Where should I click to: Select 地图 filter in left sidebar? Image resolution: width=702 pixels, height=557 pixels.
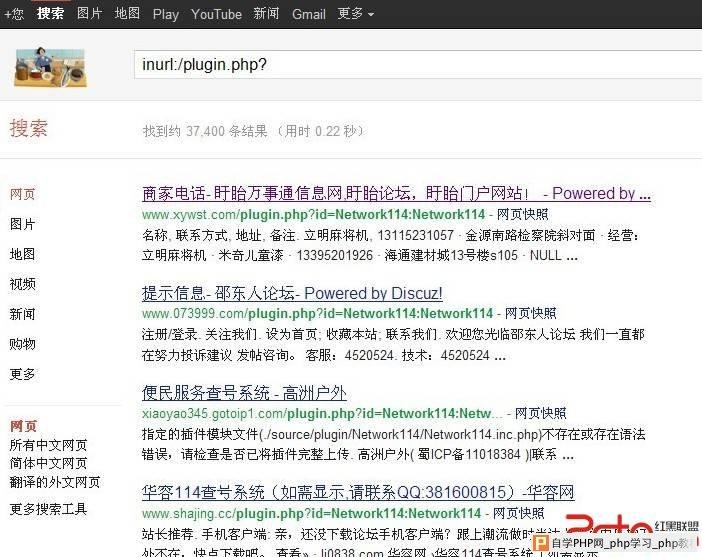point(22,254)
